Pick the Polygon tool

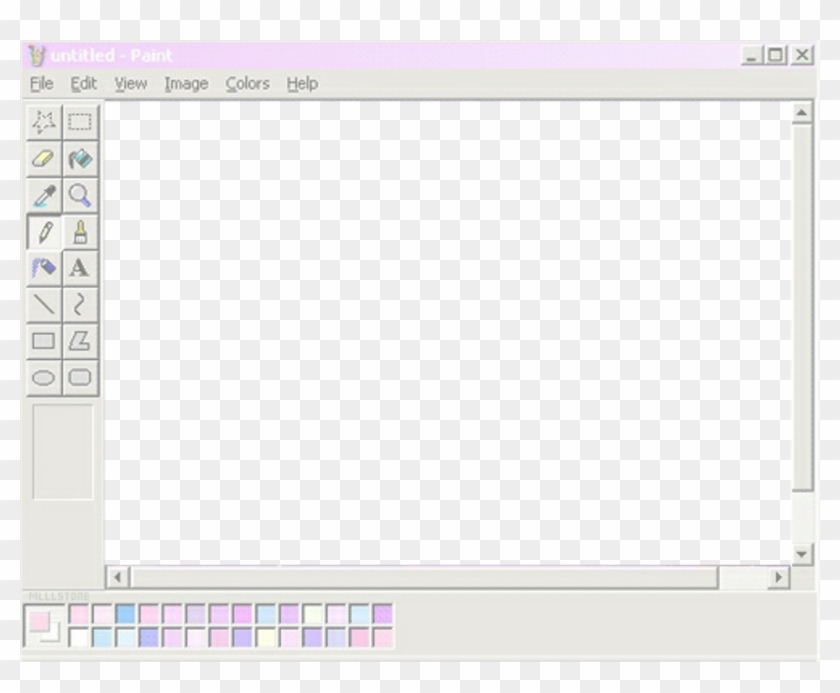click(x=80, y=340)
